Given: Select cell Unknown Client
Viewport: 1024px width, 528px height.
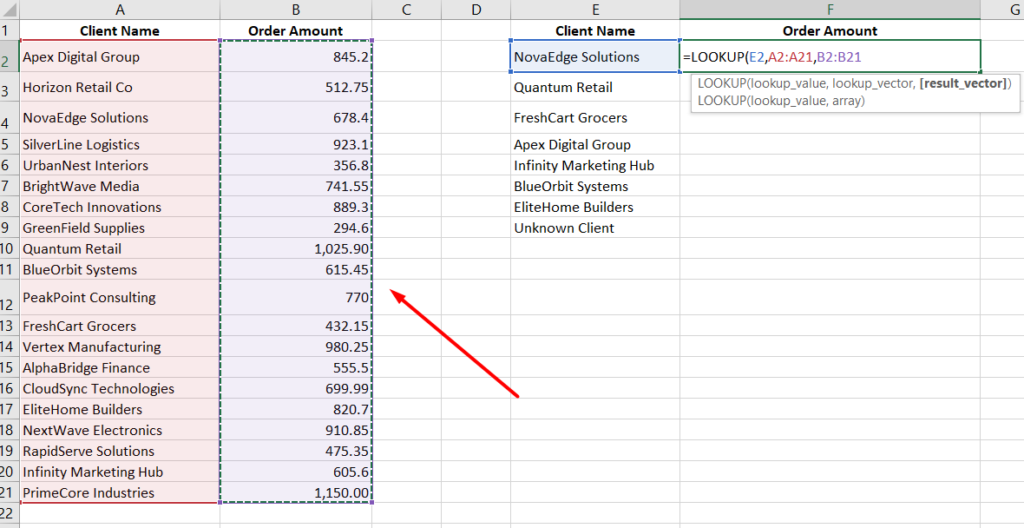Looking at the screenshot, I should (x=595, y=228).
